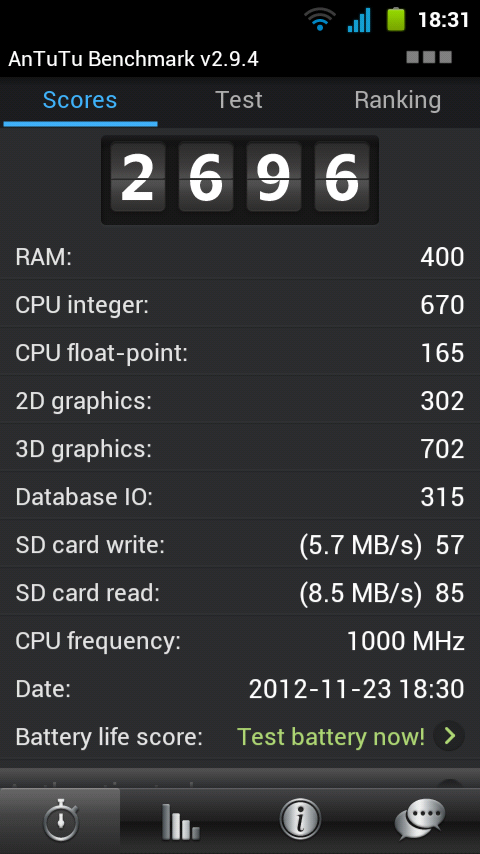Screen dimensions: 480x854
Task: Tap the Database IO score row
Action: tap(240, 497)
